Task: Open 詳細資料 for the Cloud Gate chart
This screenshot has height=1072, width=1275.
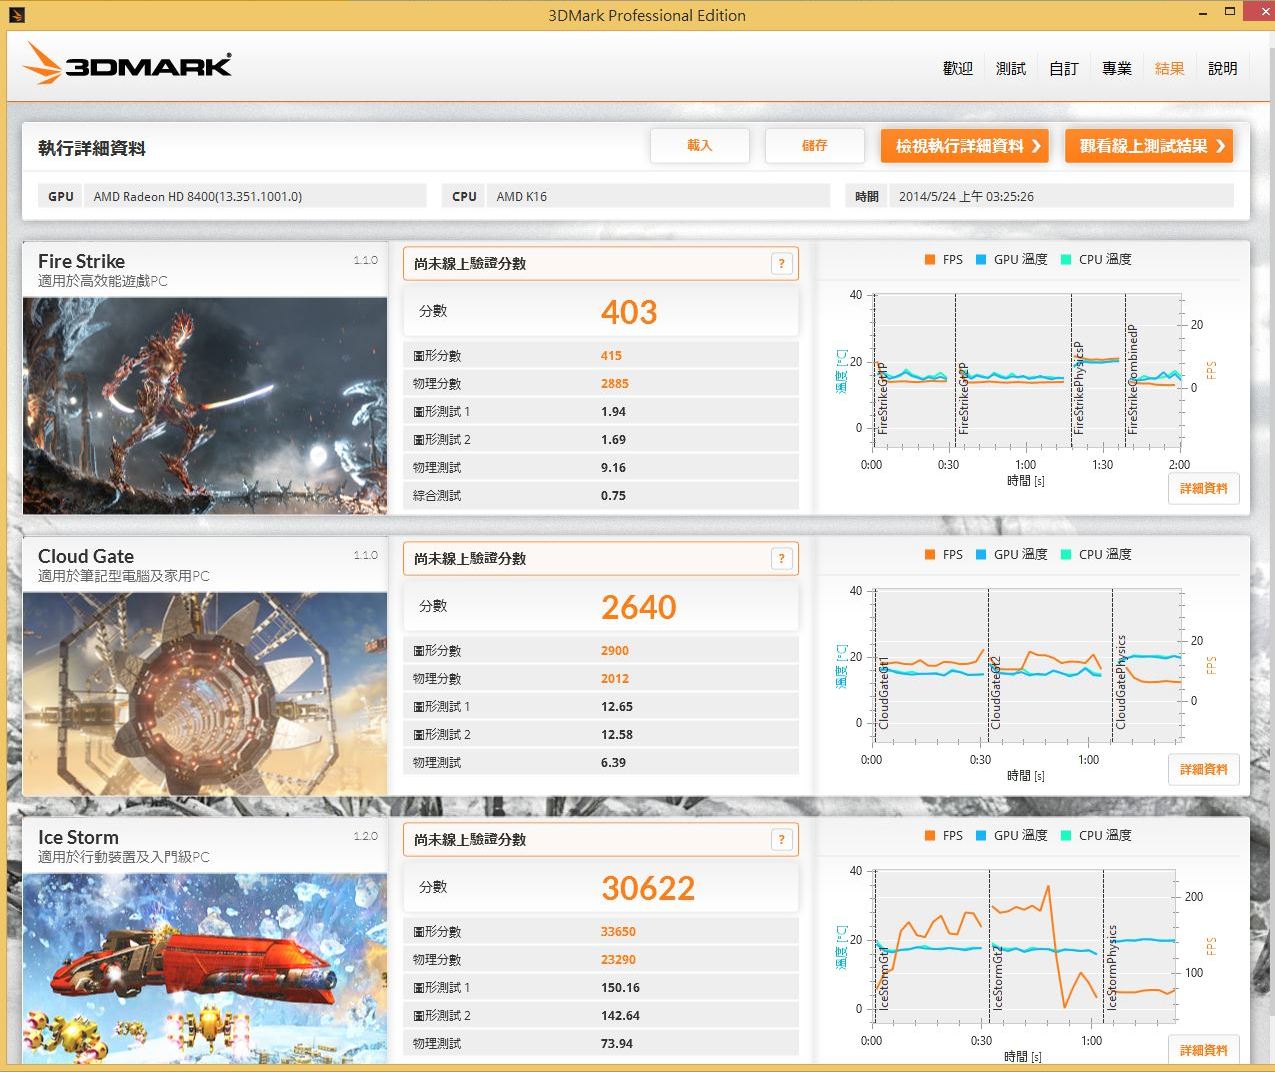Action: [x=1203, y=770]
